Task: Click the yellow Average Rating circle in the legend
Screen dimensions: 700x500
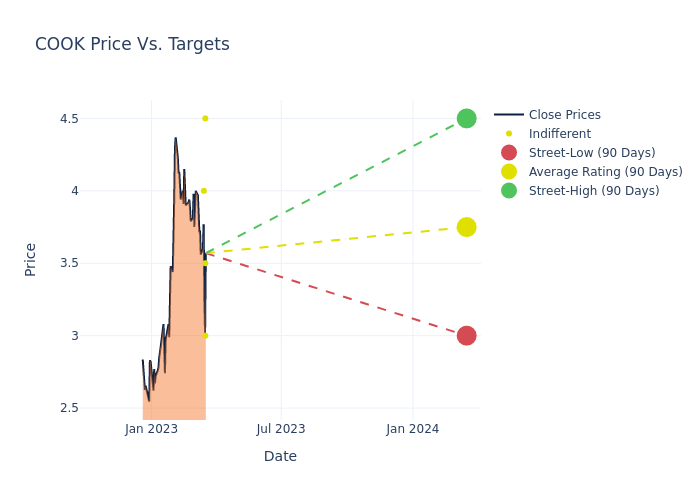Action: click(509, 172)
